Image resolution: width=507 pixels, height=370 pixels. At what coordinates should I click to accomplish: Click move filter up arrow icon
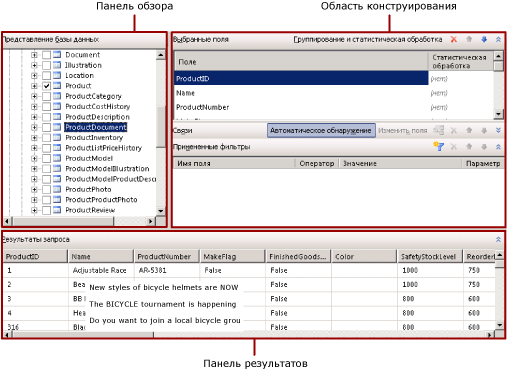tap(469, 147)
